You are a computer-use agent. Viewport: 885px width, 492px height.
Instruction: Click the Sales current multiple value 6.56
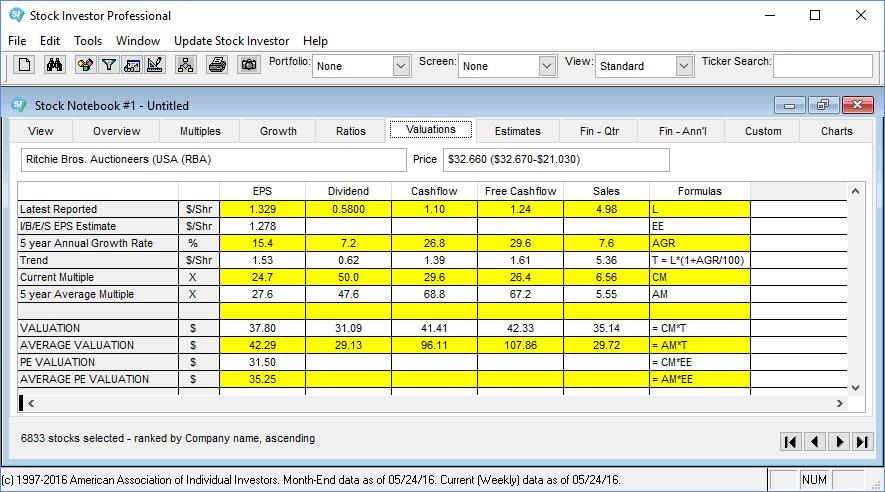coord(606,277)
